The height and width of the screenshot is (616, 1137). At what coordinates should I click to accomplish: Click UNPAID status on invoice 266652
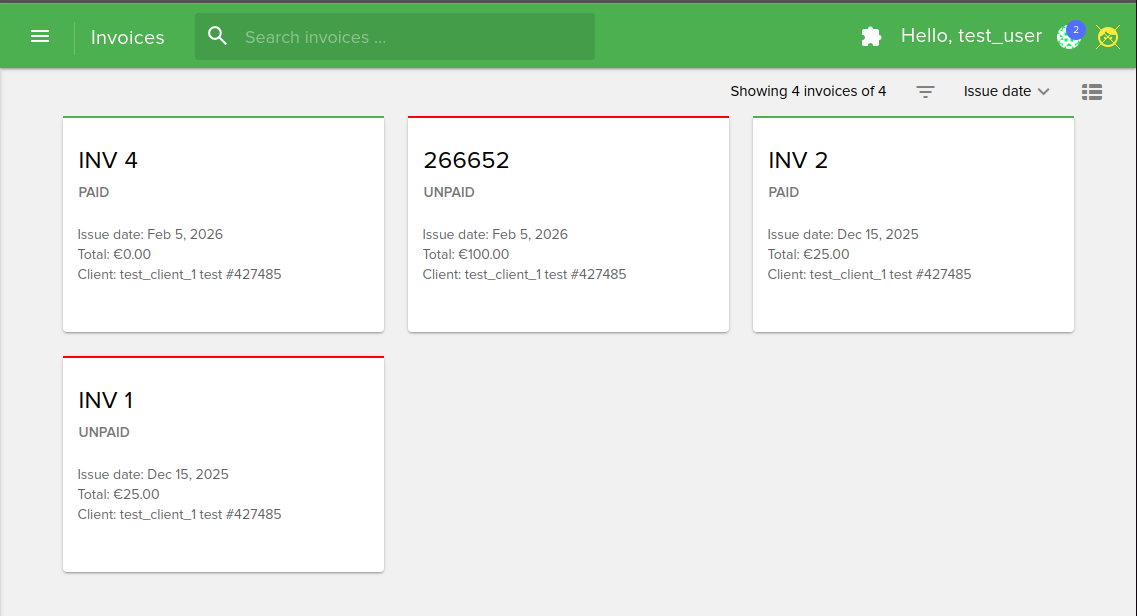[448, 192]
